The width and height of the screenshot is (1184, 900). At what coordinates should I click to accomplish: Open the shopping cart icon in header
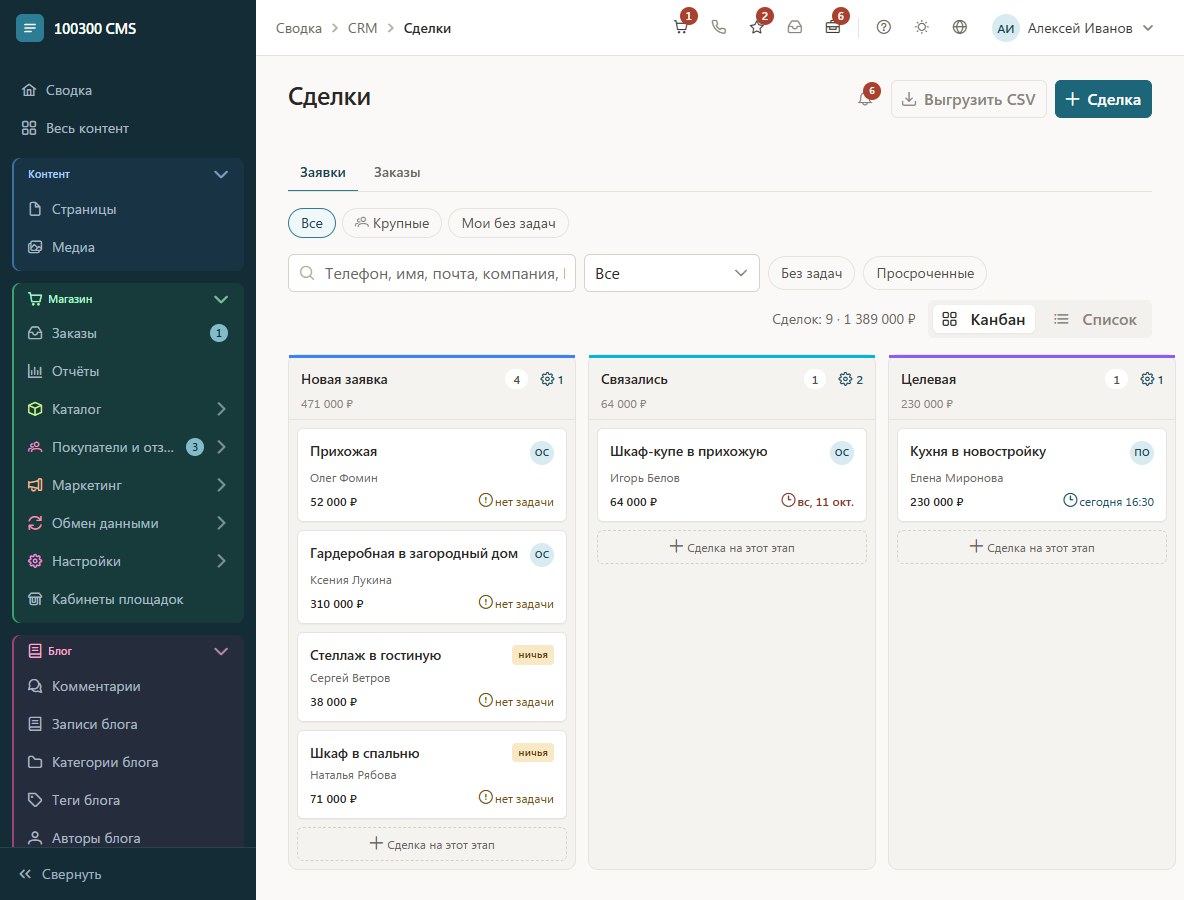[680, 27]
